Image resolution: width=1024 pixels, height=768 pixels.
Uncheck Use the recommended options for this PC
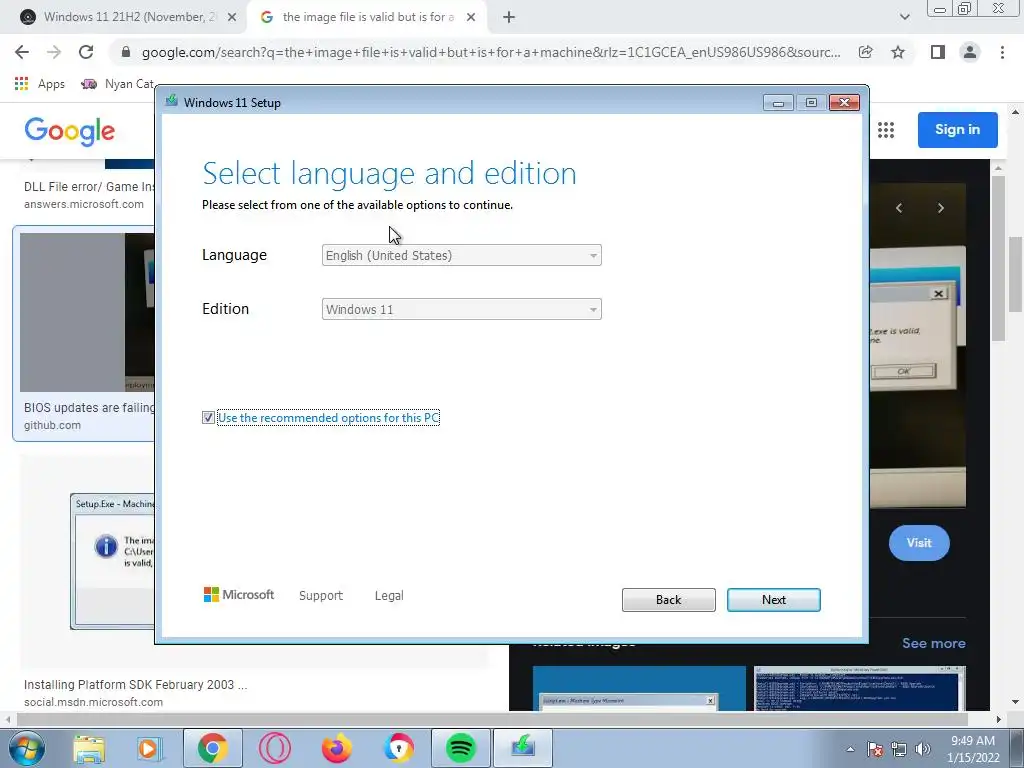[x=208, y=417]
